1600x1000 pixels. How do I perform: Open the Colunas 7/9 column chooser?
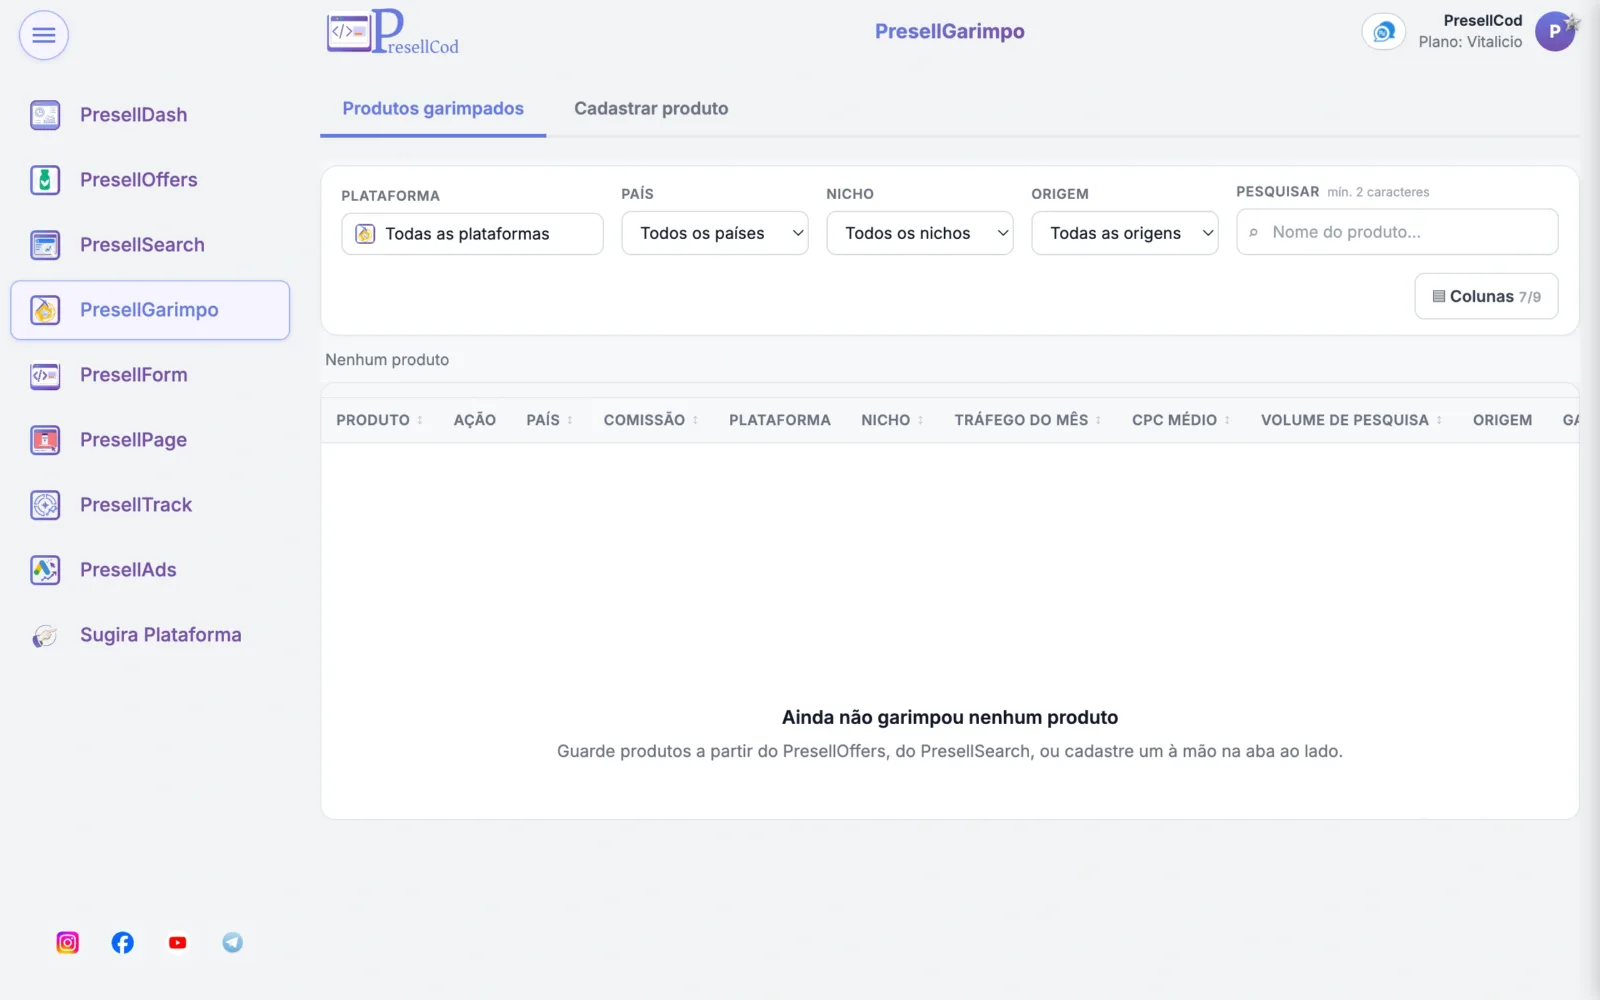coord(1486,296)
